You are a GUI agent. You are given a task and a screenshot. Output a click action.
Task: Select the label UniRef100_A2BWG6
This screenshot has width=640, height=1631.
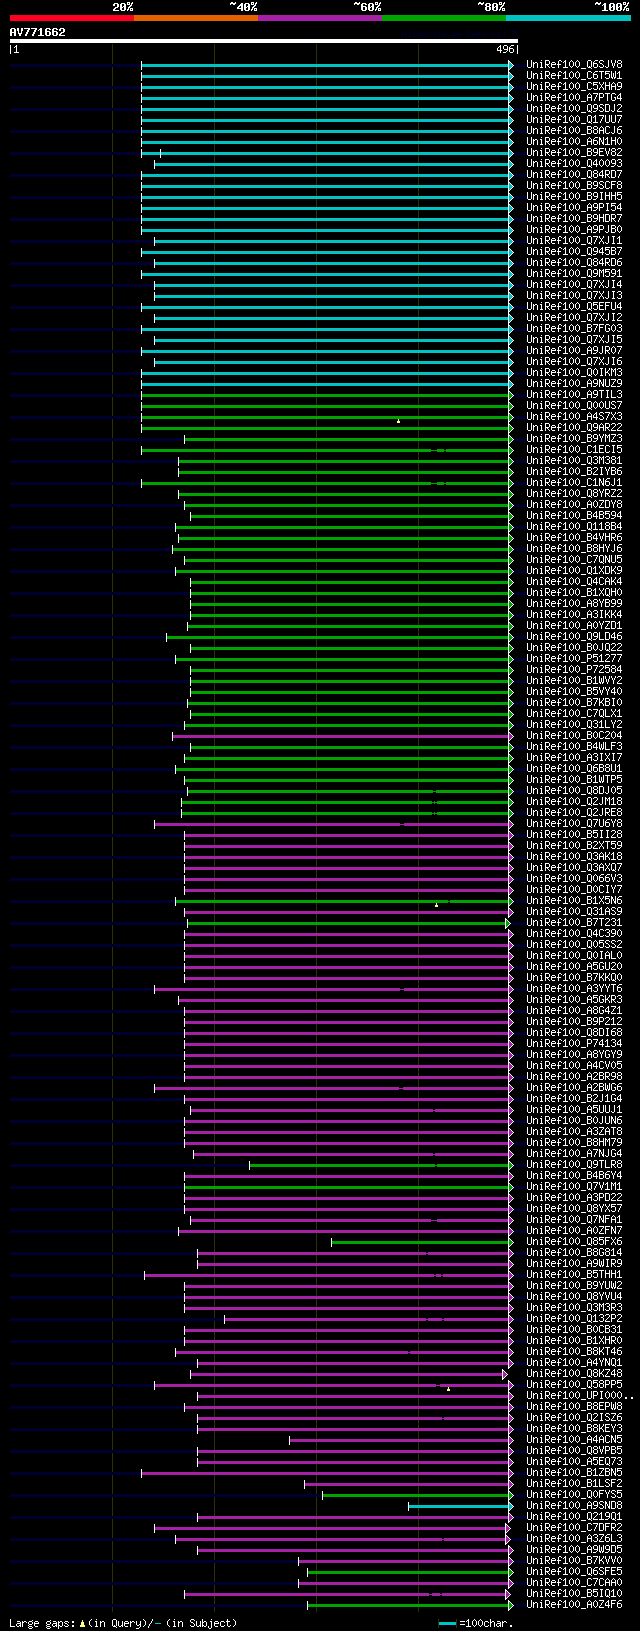point(574,1087)
